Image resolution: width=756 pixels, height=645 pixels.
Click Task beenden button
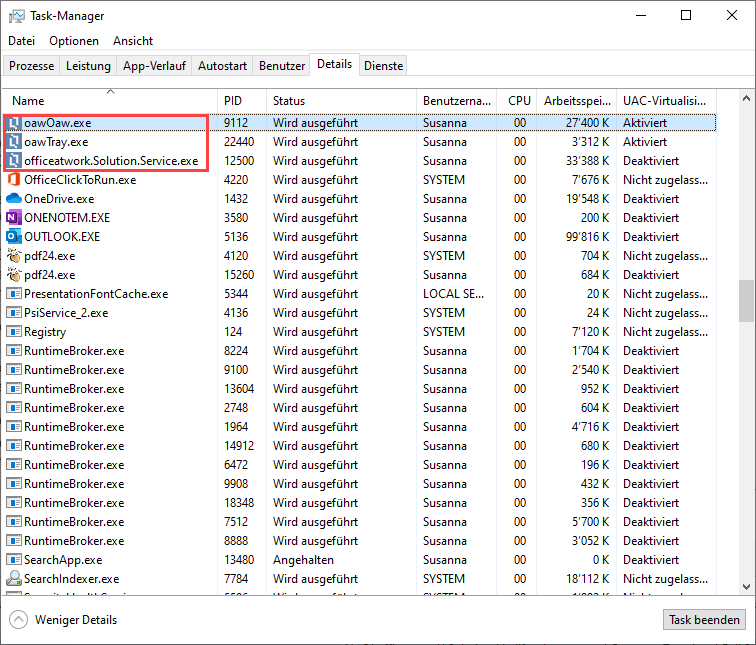(x=704, y=619)
